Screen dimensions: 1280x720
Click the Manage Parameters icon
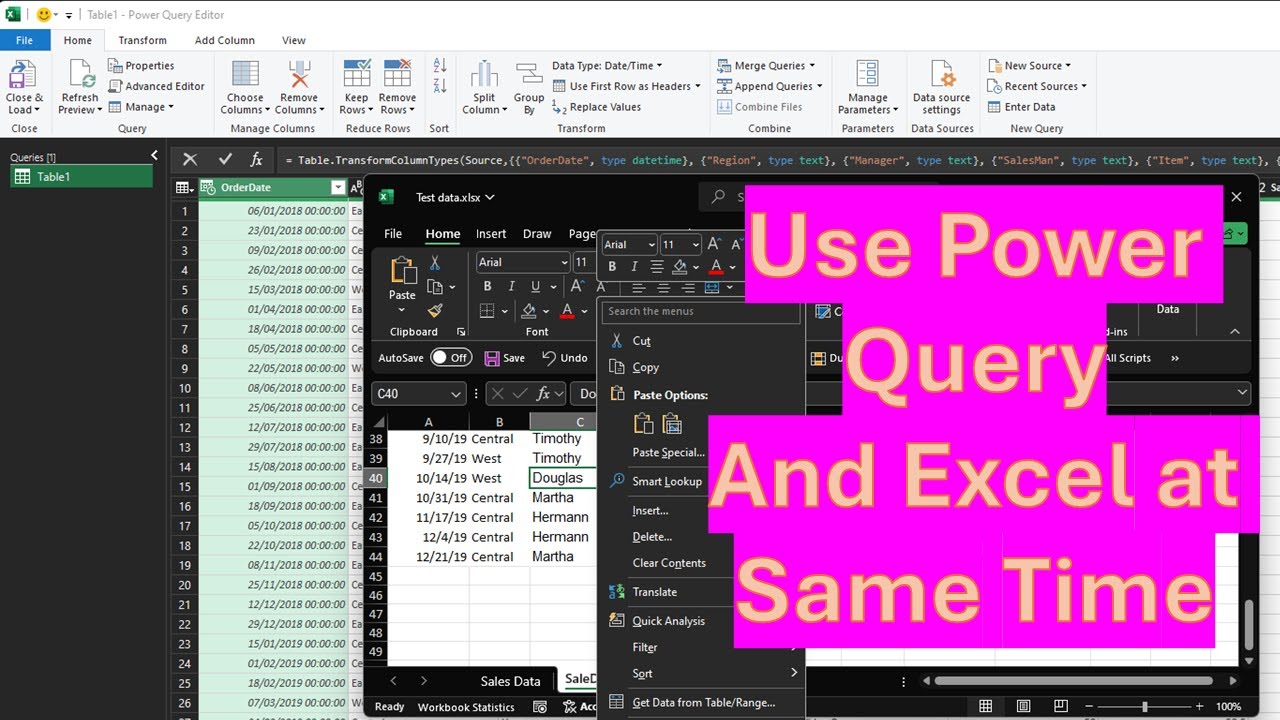(867, 75)
